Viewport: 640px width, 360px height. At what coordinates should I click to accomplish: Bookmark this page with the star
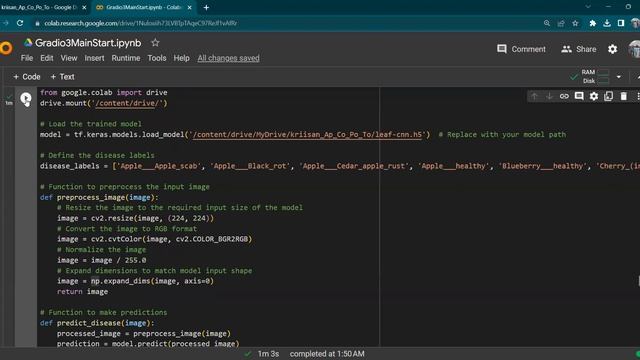(575, 23)
